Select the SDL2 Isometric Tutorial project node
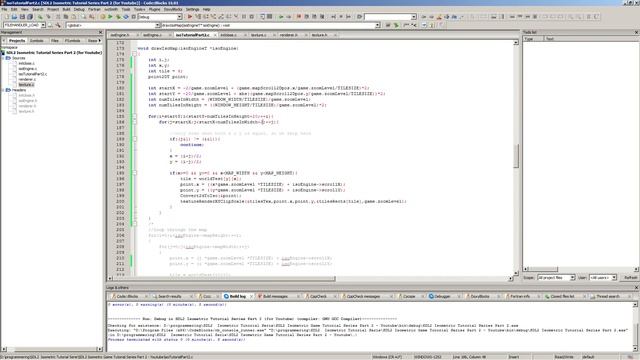The height and width of the screenshot is (360, 640). (x=54, y=53)
